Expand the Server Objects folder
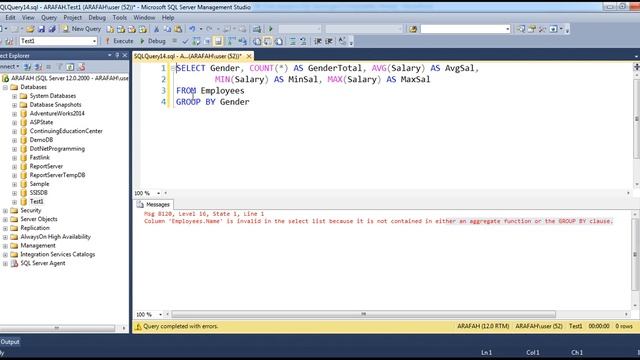The width and height of the screenshot is (640, 360). point(5,220)
